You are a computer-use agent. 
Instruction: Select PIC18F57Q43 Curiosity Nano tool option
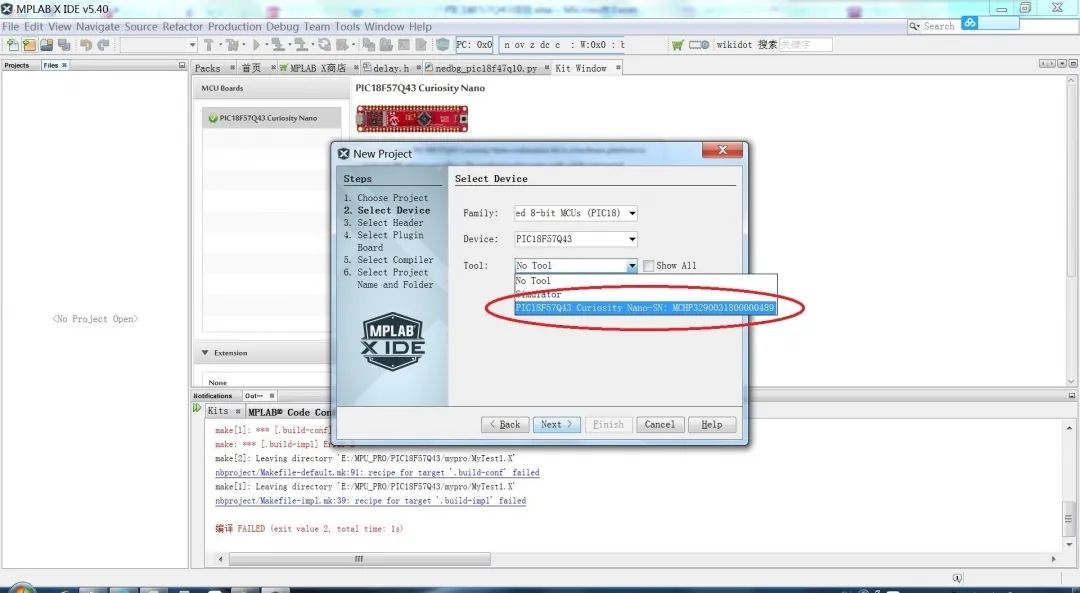tap(644, 308)
